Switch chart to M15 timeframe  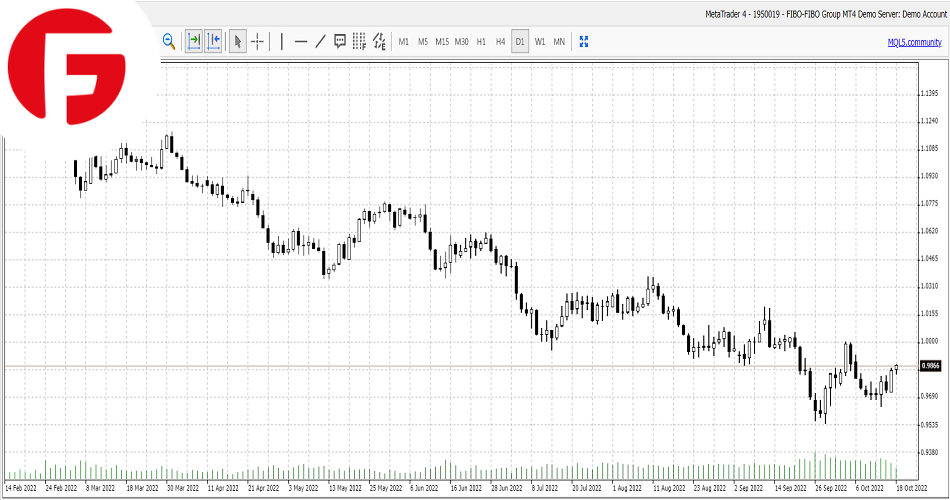441,42
